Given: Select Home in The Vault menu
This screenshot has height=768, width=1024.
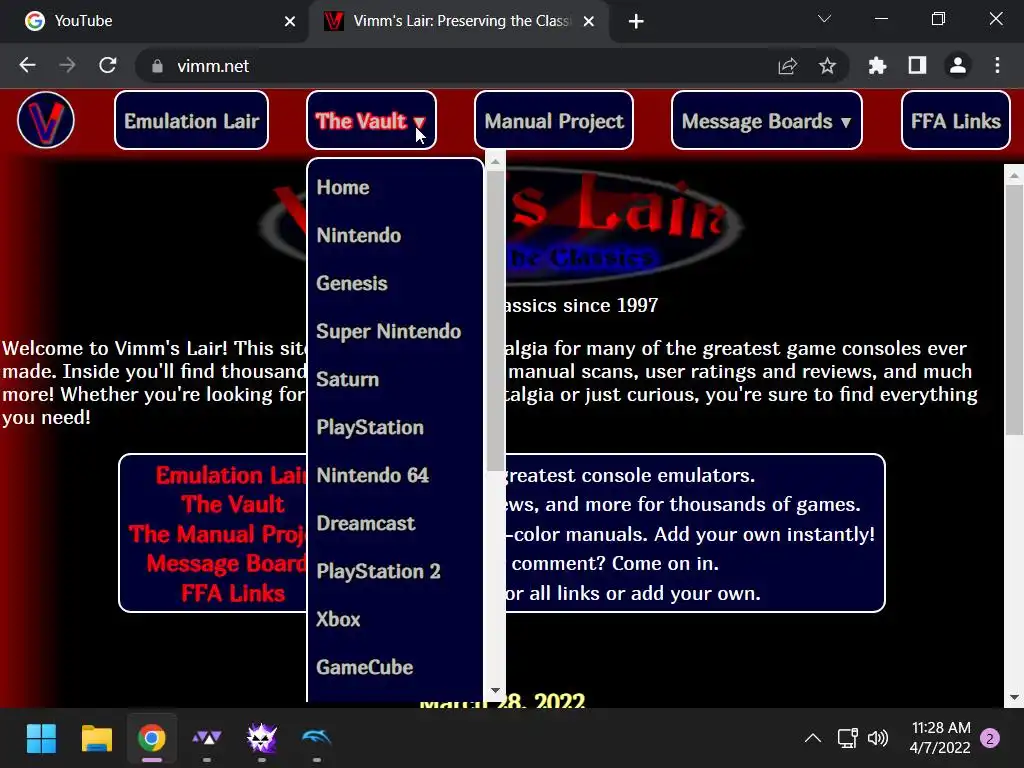Looking at the screenshot, I should pyautogui.click(x=394, y=187).
